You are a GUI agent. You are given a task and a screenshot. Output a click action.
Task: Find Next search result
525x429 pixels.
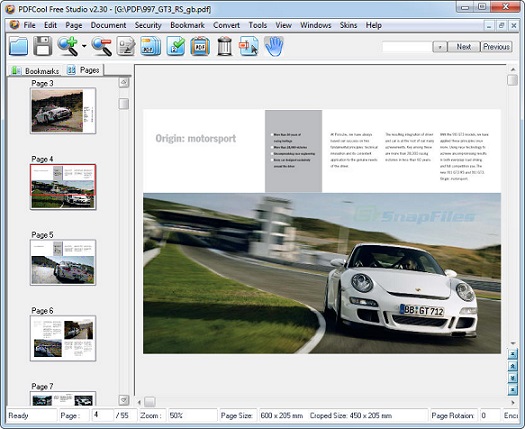click(464, 47)
